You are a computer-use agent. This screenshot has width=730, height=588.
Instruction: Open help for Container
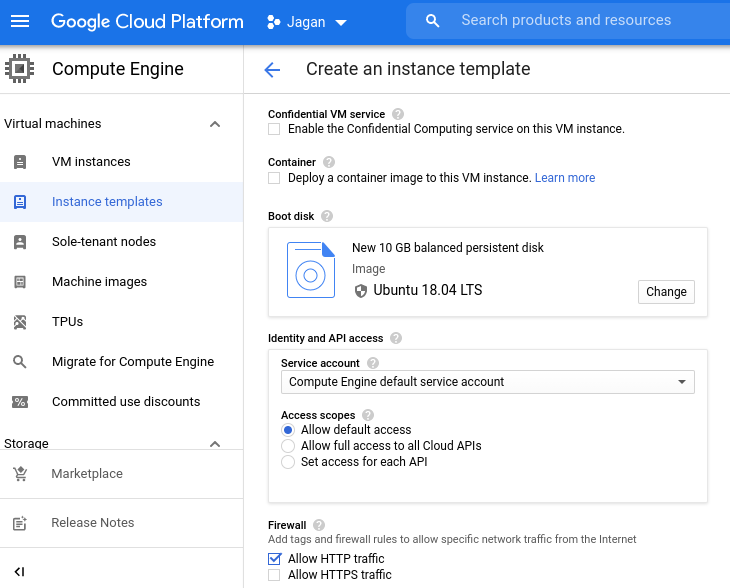click(329, 162)
